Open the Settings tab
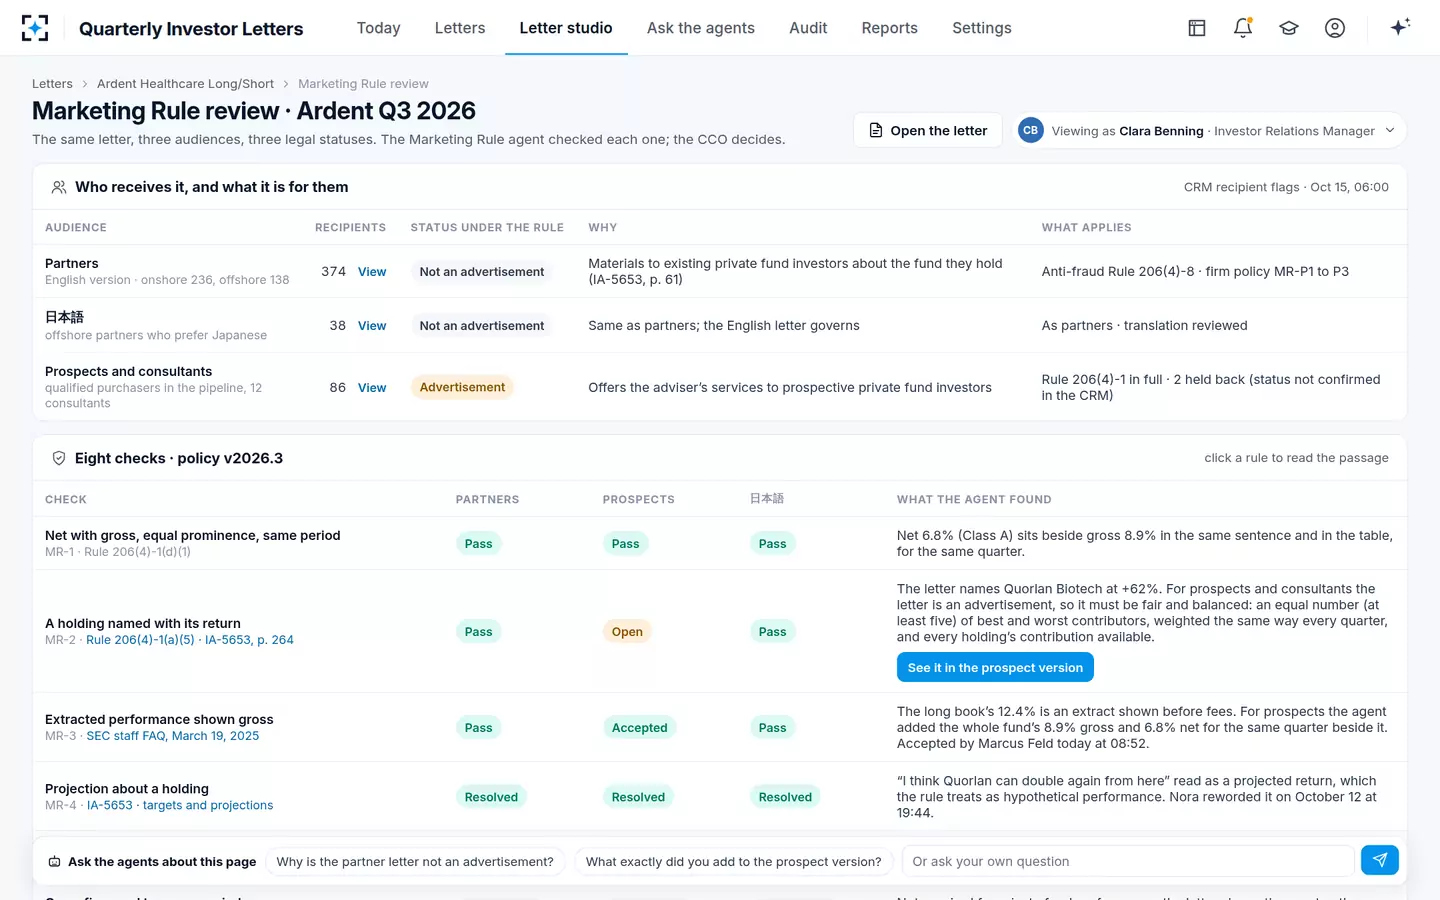 pos(982,28)
